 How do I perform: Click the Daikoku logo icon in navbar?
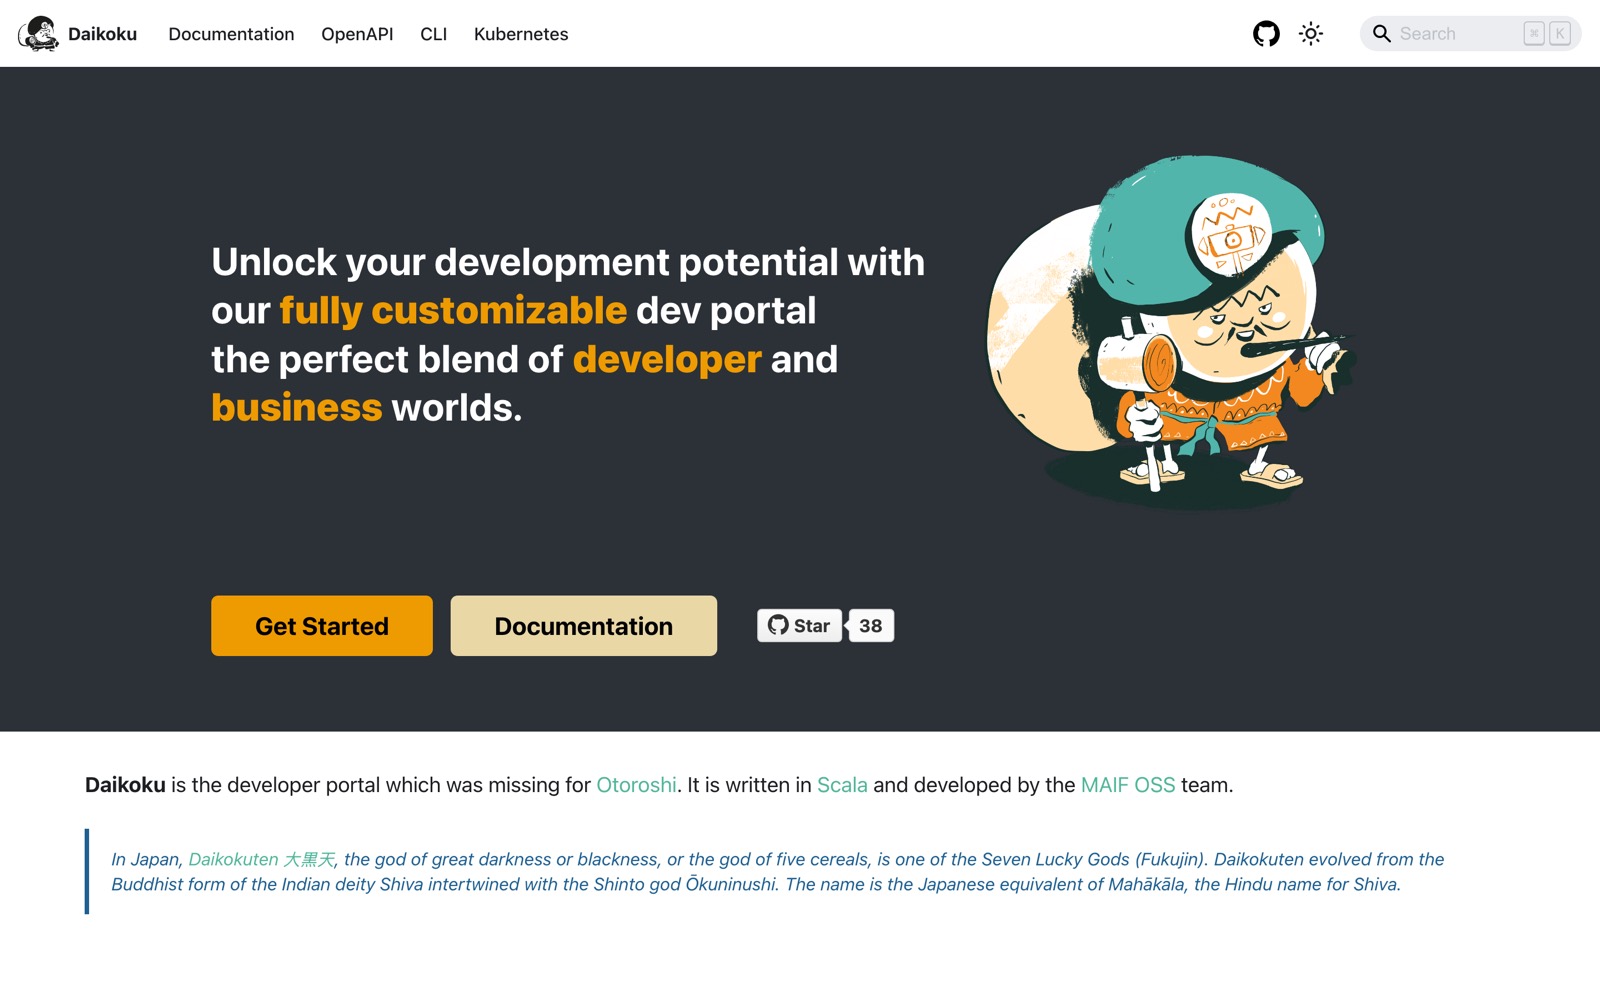point(38,34)
